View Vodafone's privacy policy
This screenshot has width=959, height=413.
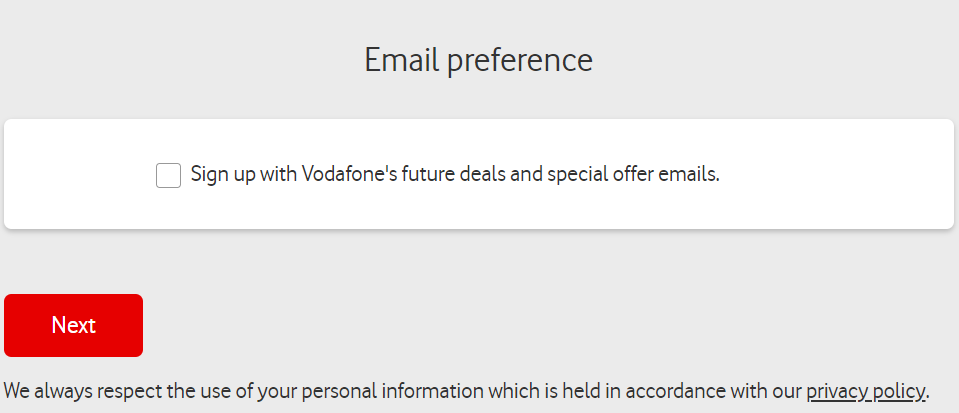[x=865, y=391]
